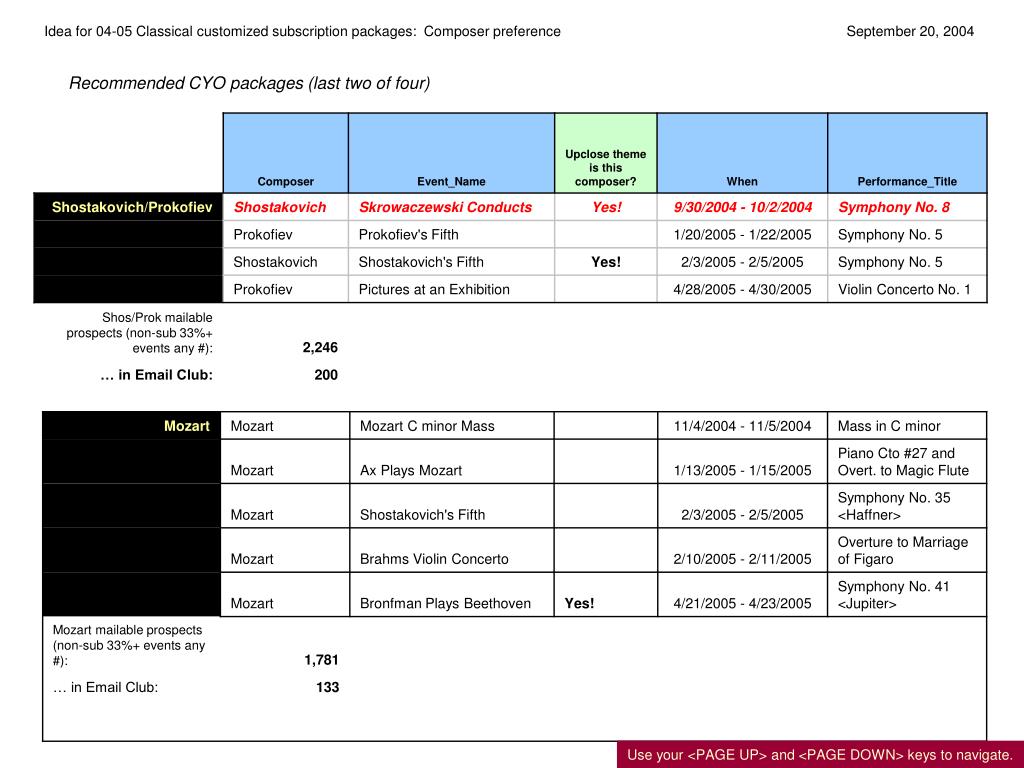Click the 'September 20, 2004' date text
The image size is (1024, 768).
click(910, 31)
